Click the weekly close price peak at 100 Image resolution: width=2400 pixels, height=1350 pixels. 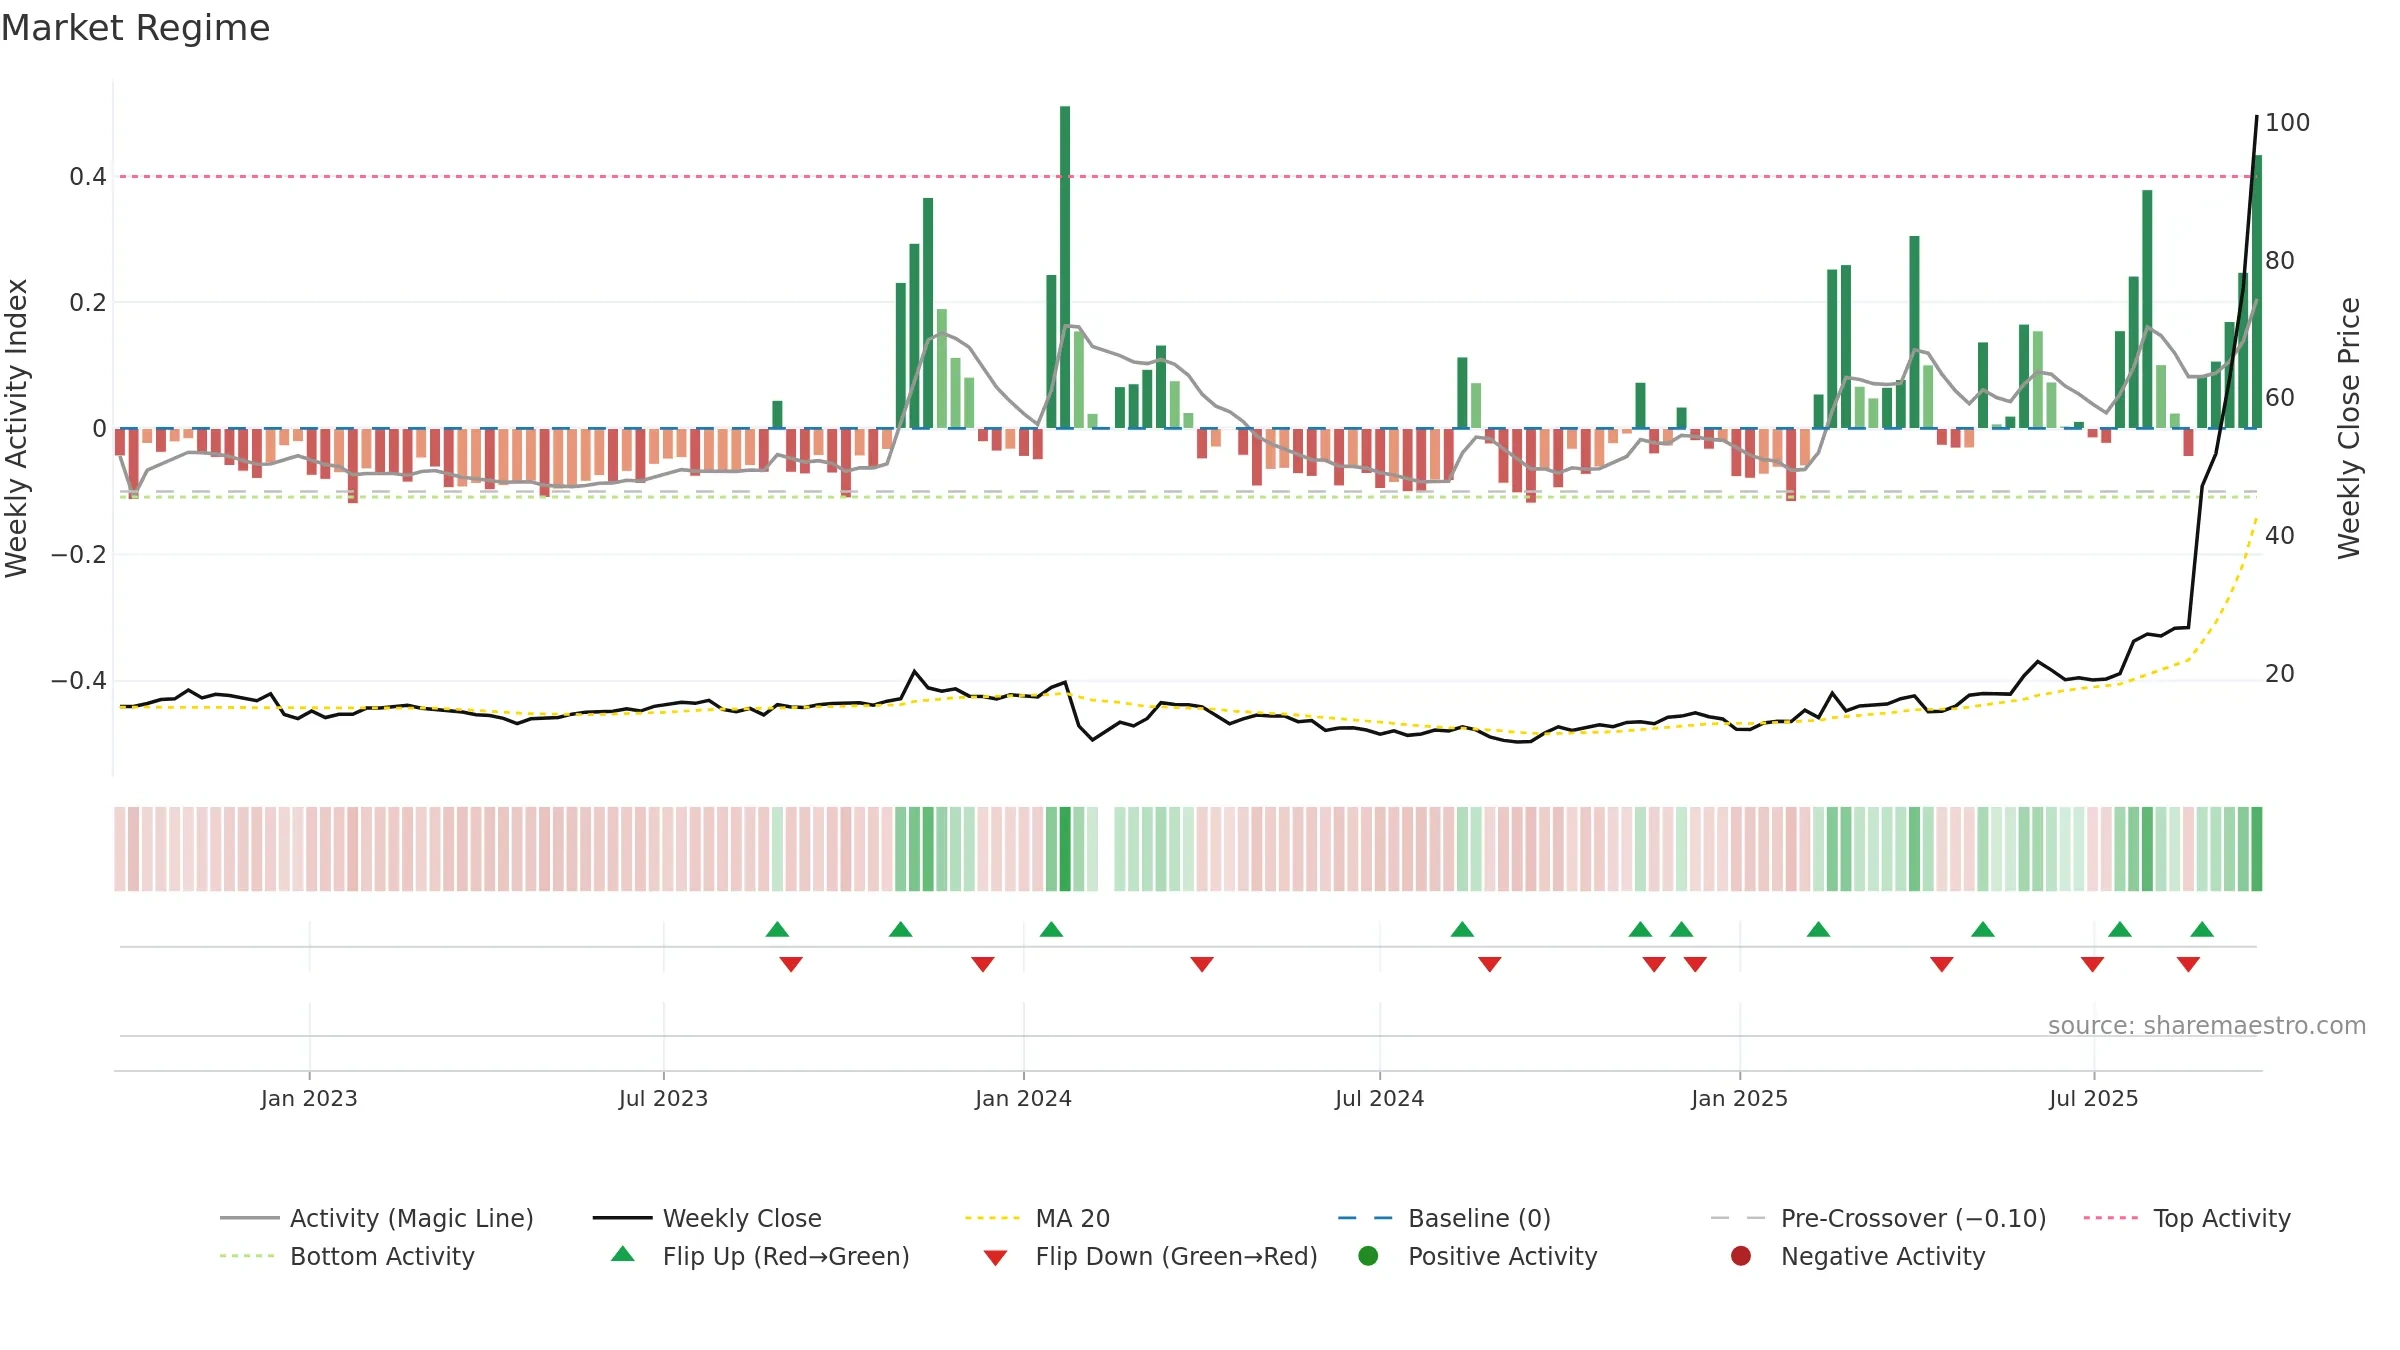[x=2256, y=118]
